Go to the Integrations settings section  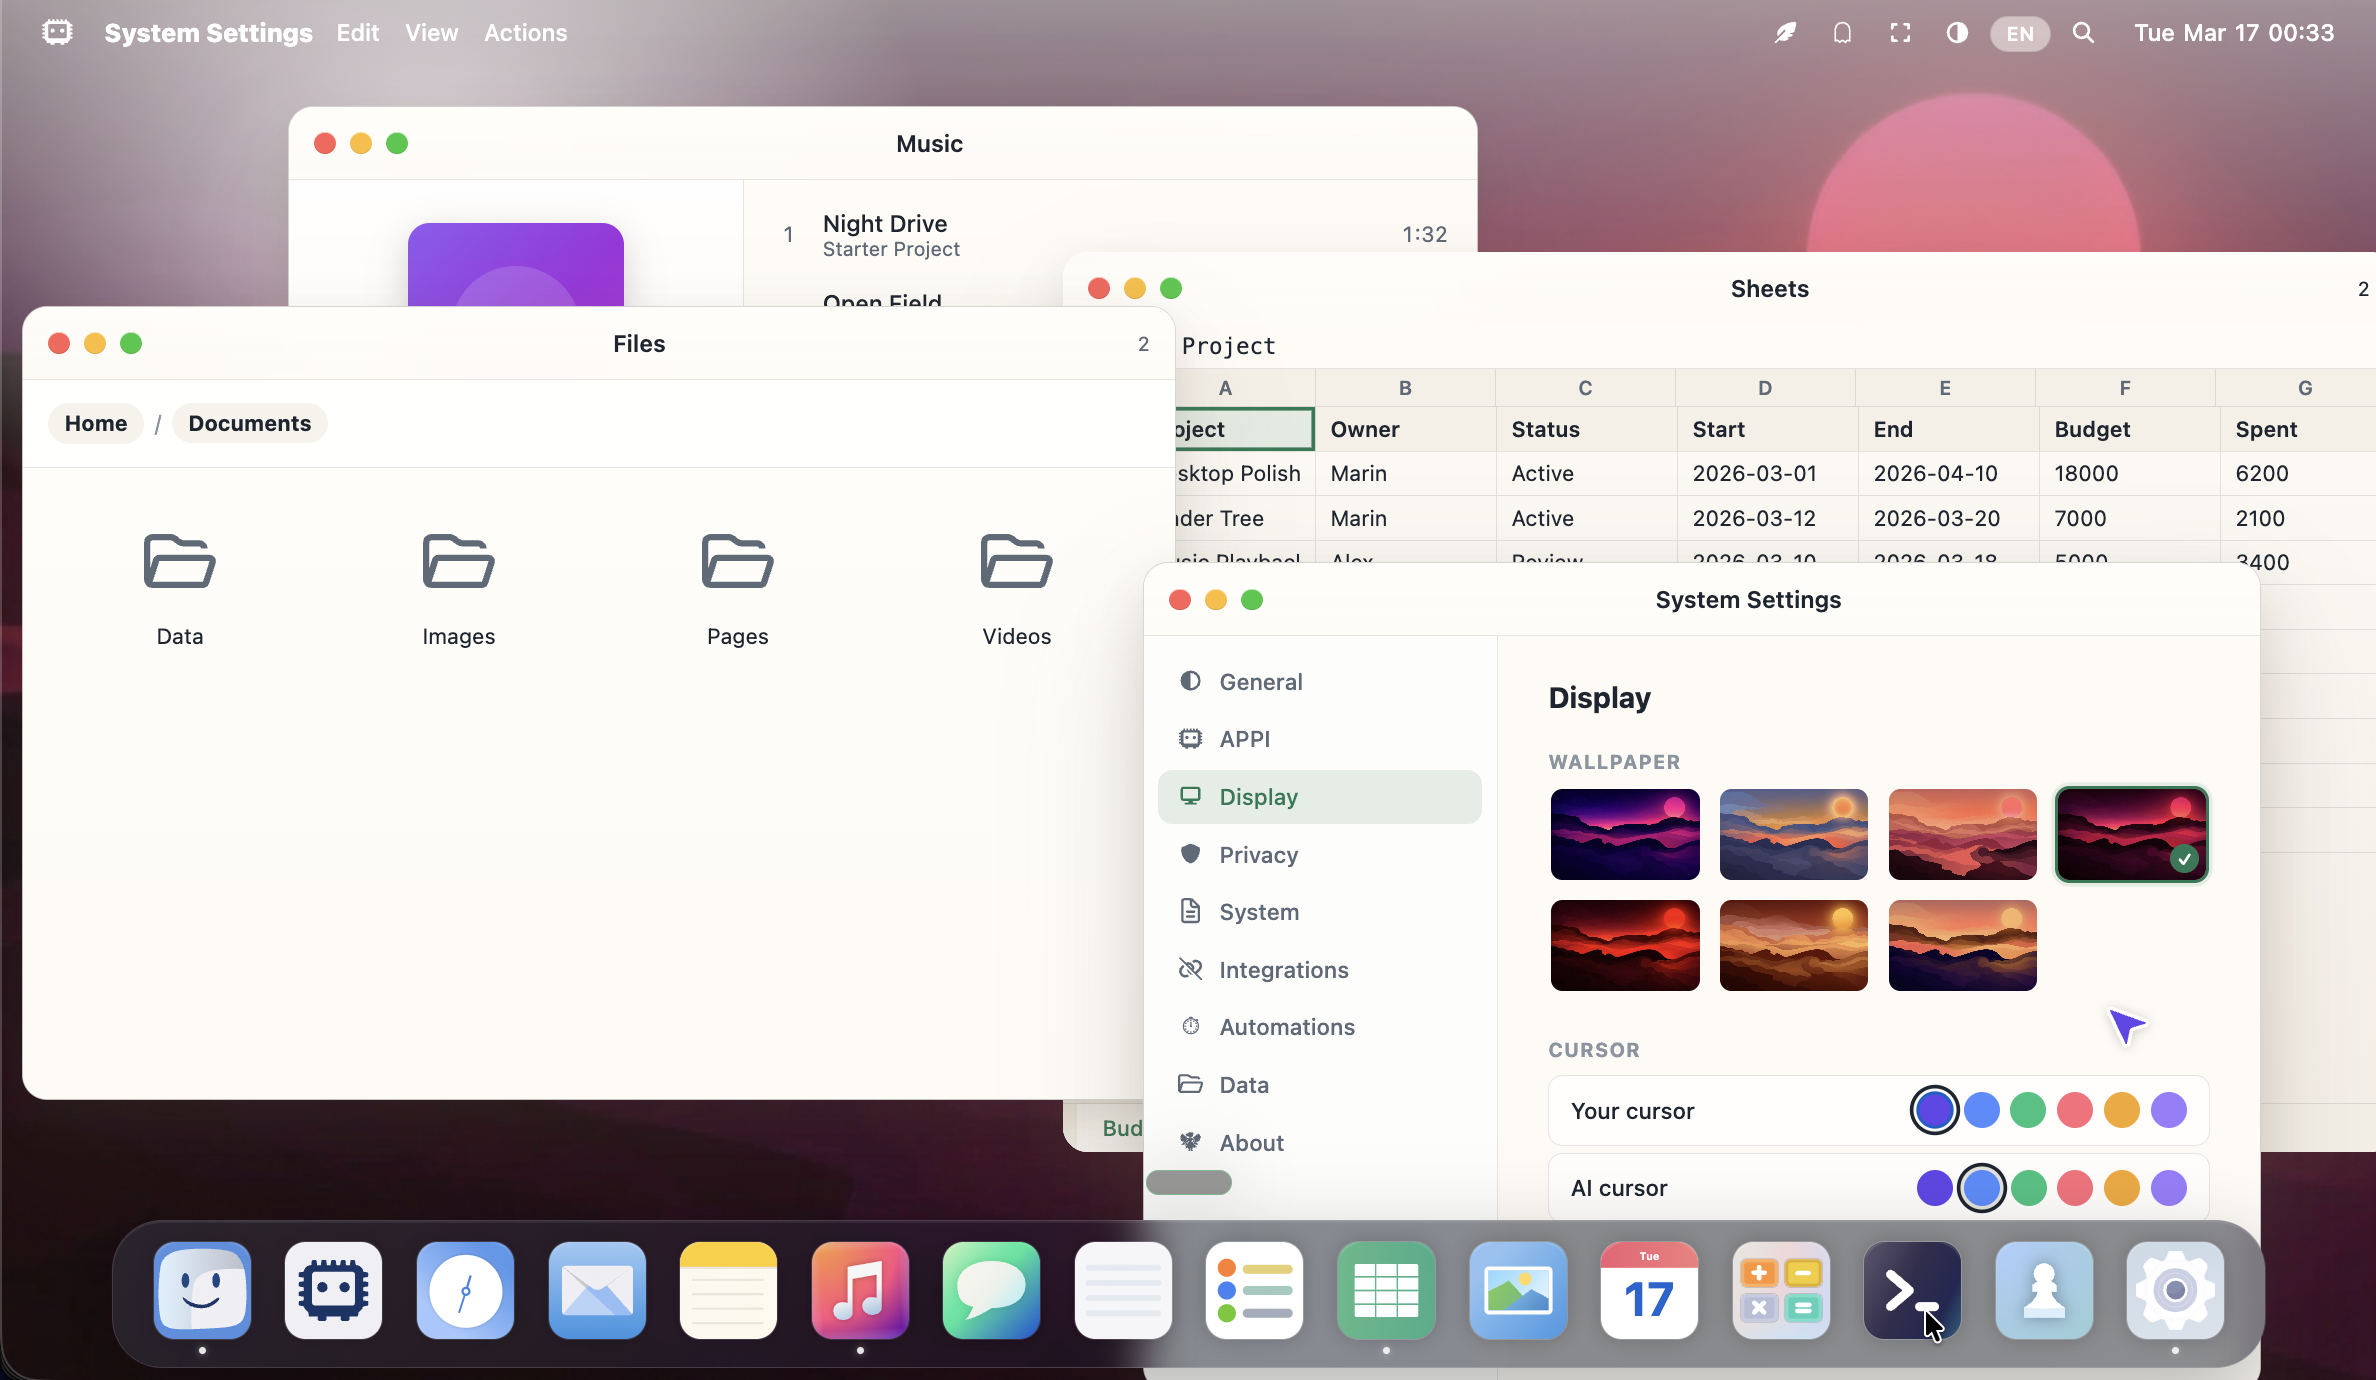click(1283, 970)
